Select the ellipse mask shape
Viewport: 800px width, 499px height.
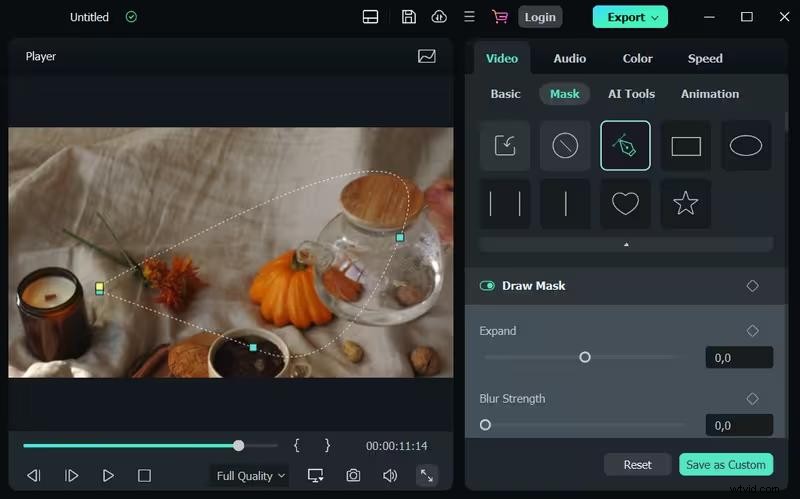(745, 145)
